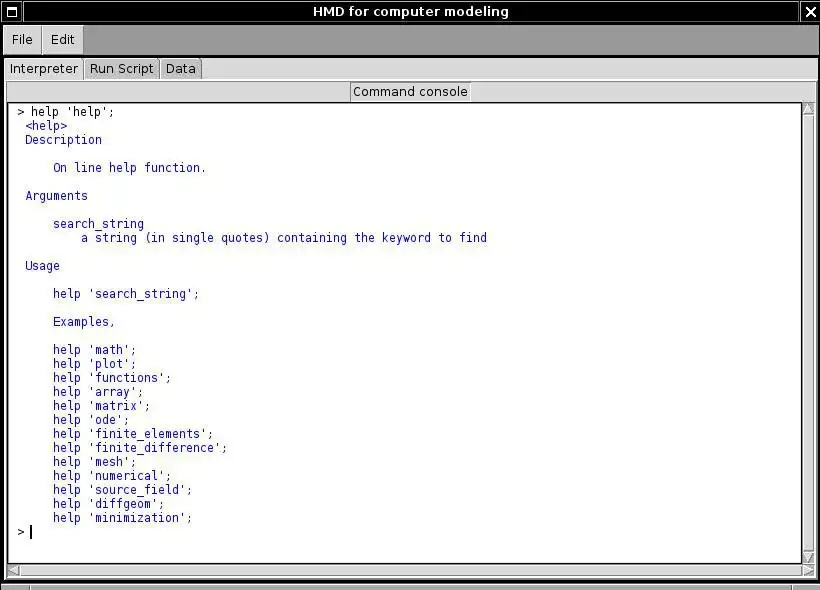Screen dimensions: 820x590
Task: Click the "a string (in single quotes)" line
Action: [x=284, y=237]
